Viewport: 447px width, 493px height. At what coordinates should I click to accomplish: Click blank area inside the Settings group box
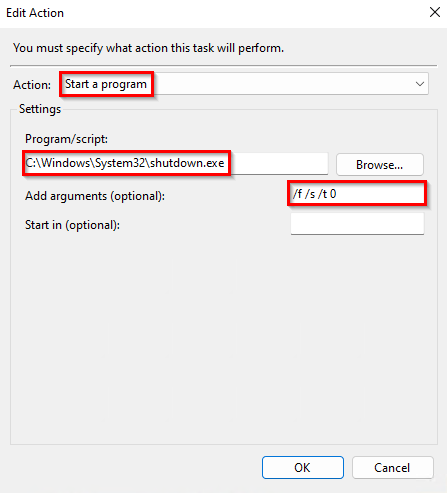coord(223,333)
